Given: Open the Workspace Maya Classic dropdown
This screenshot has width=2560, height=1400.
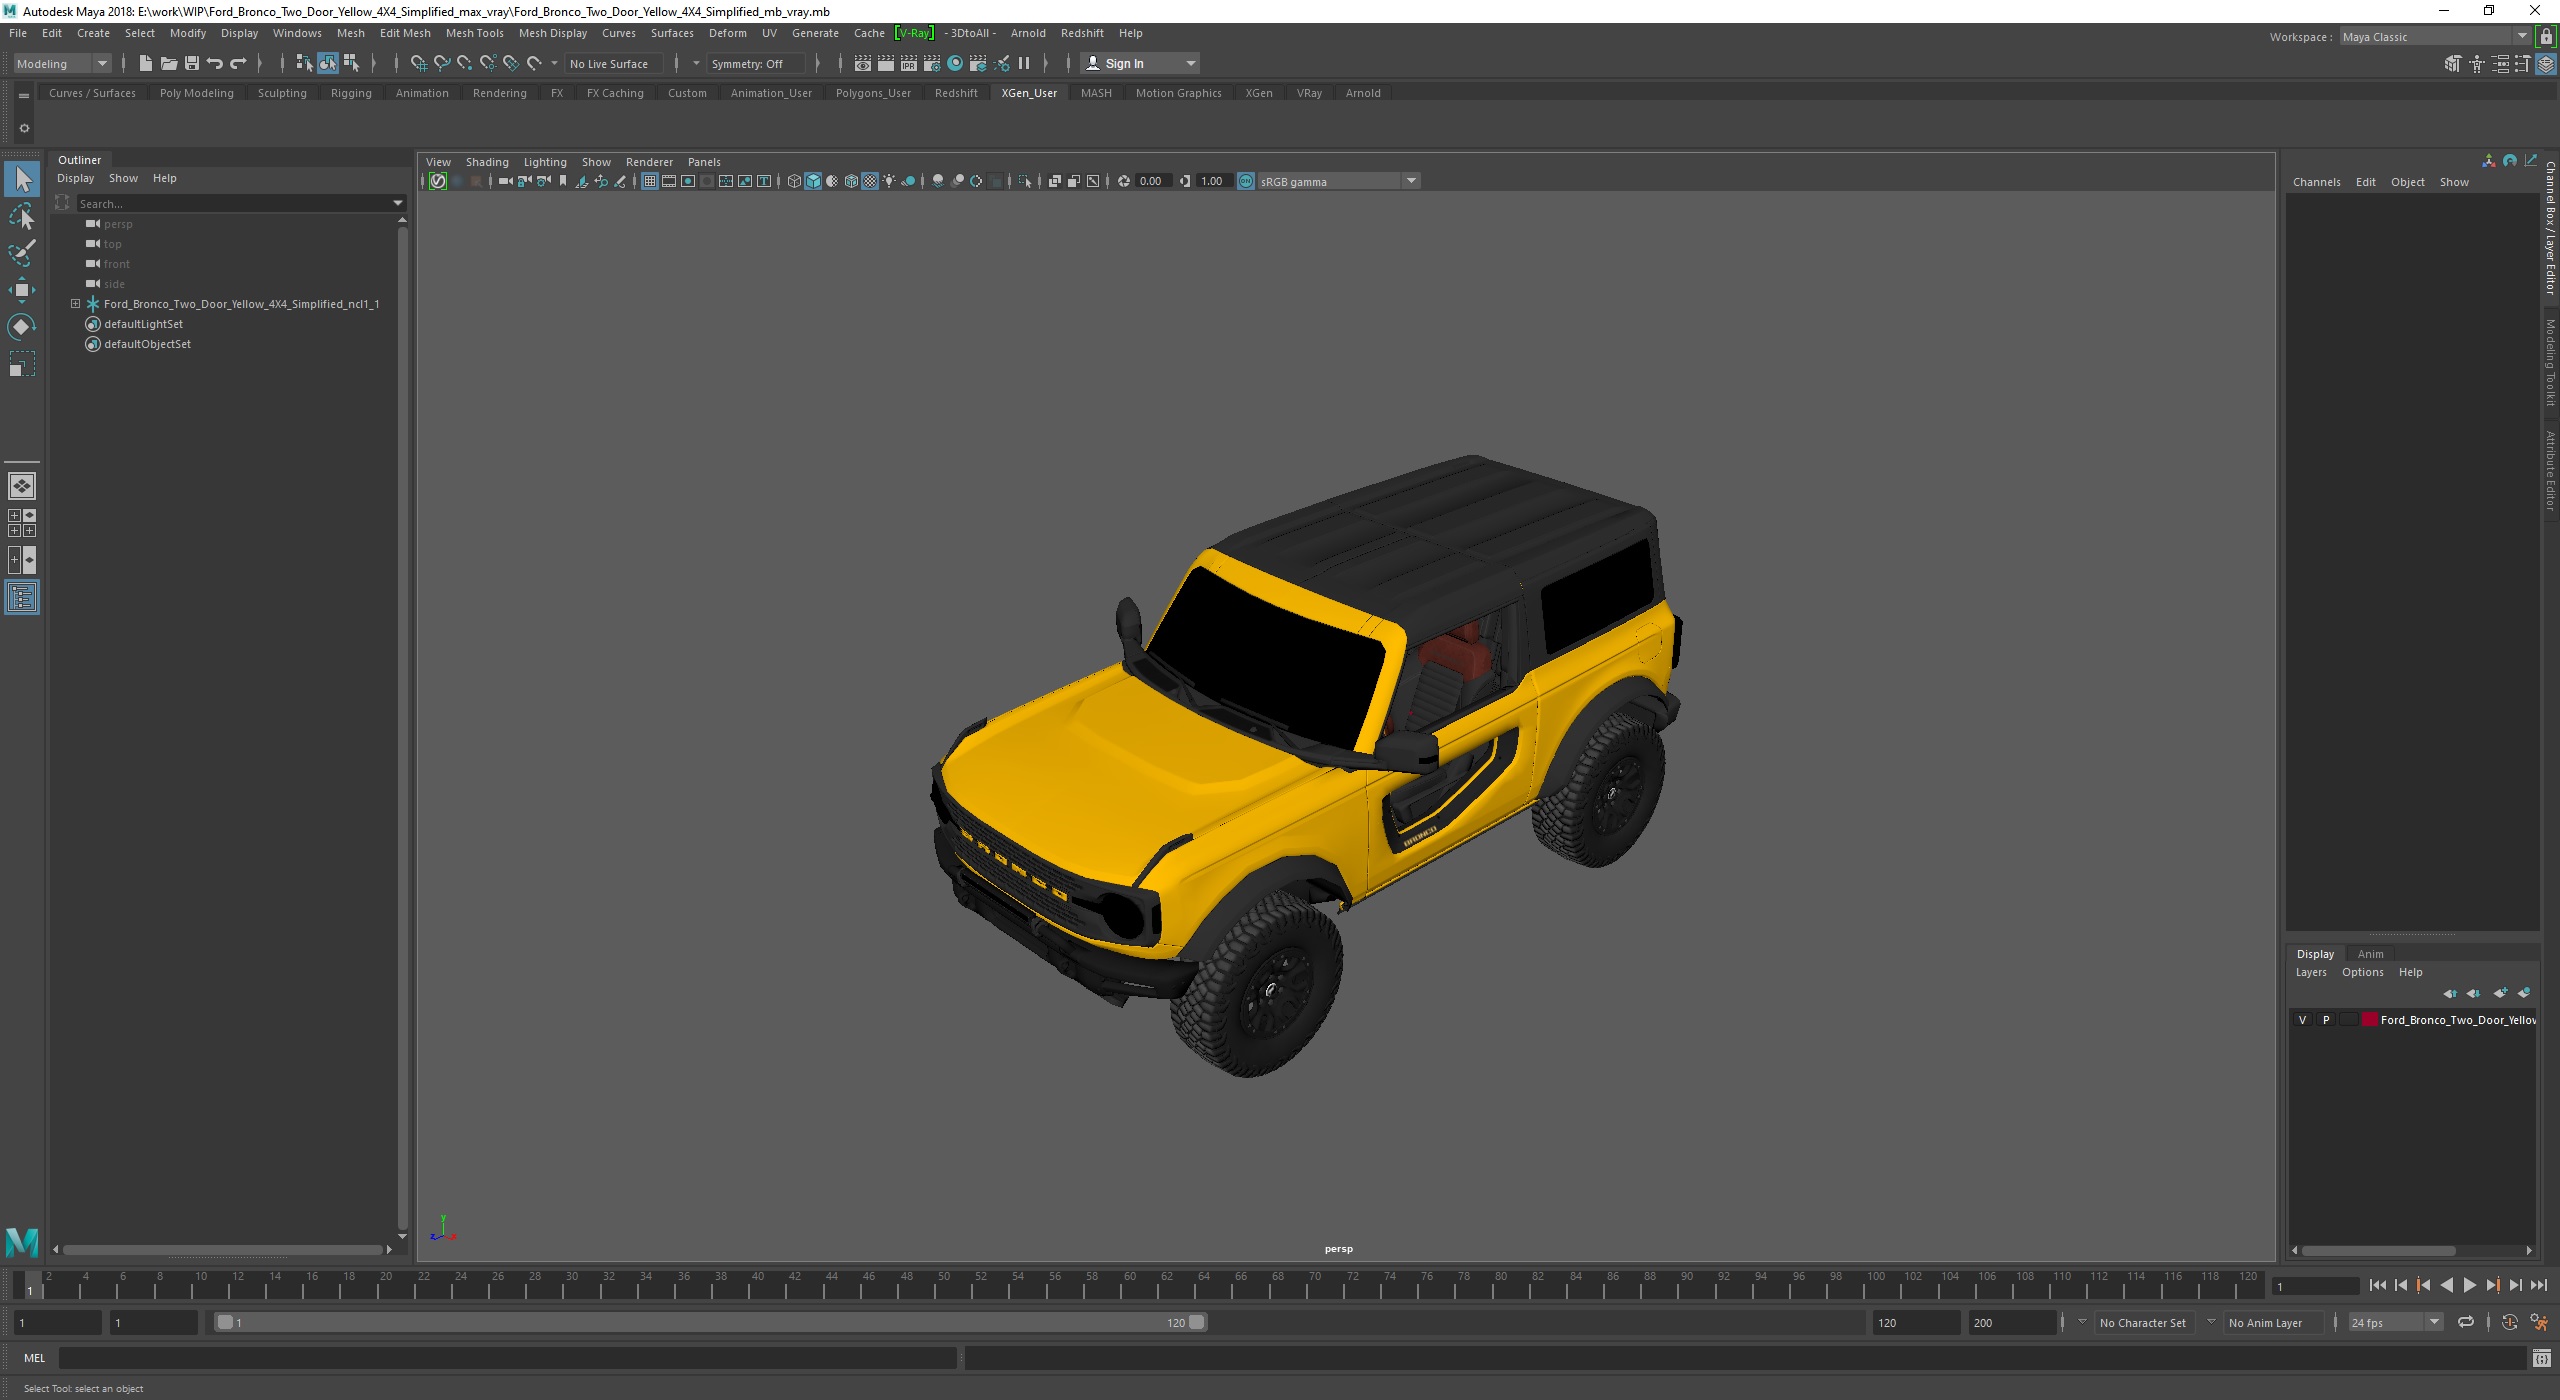Looking at the screenshot, I should (x=2433, y=37).
